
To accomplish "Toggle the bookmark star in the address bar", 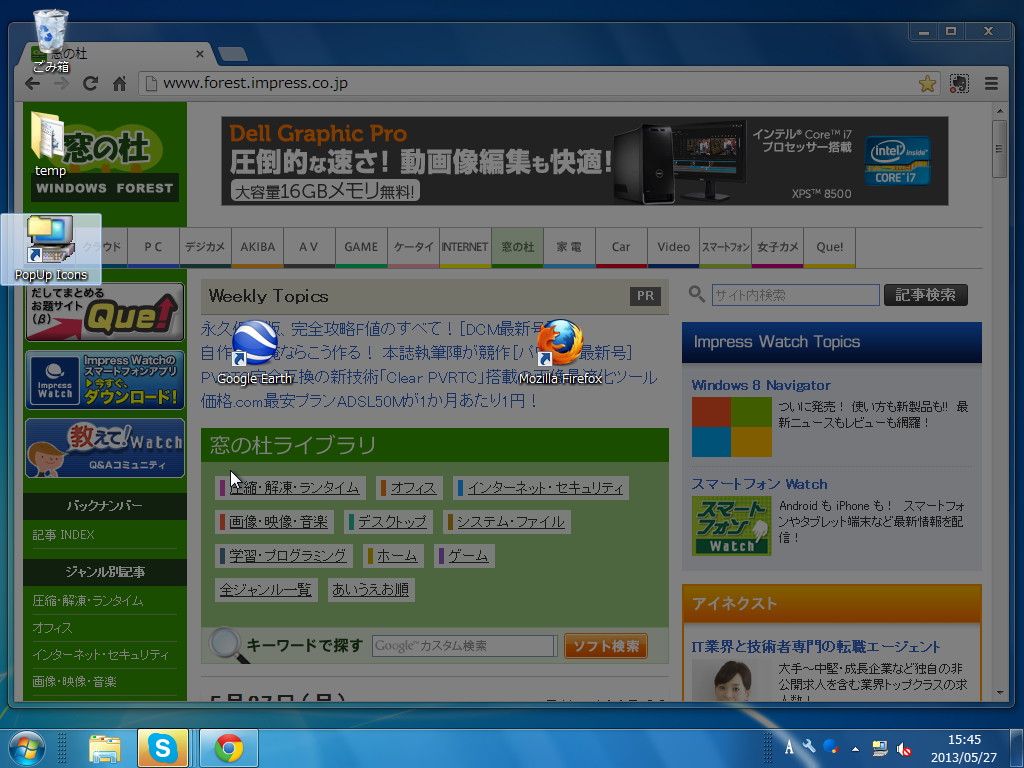I will coord(927,84).
